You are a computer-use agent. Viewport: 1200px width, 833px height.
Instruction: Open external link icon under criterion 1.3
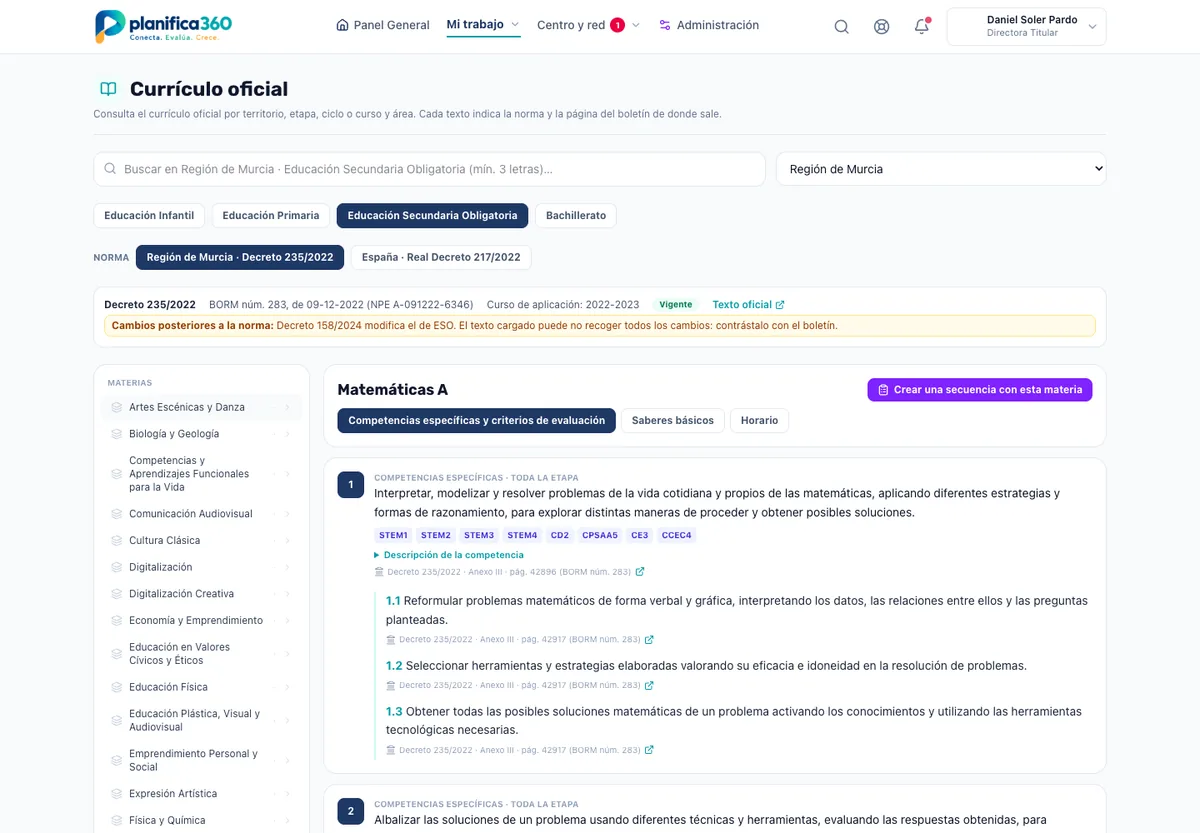649,749
